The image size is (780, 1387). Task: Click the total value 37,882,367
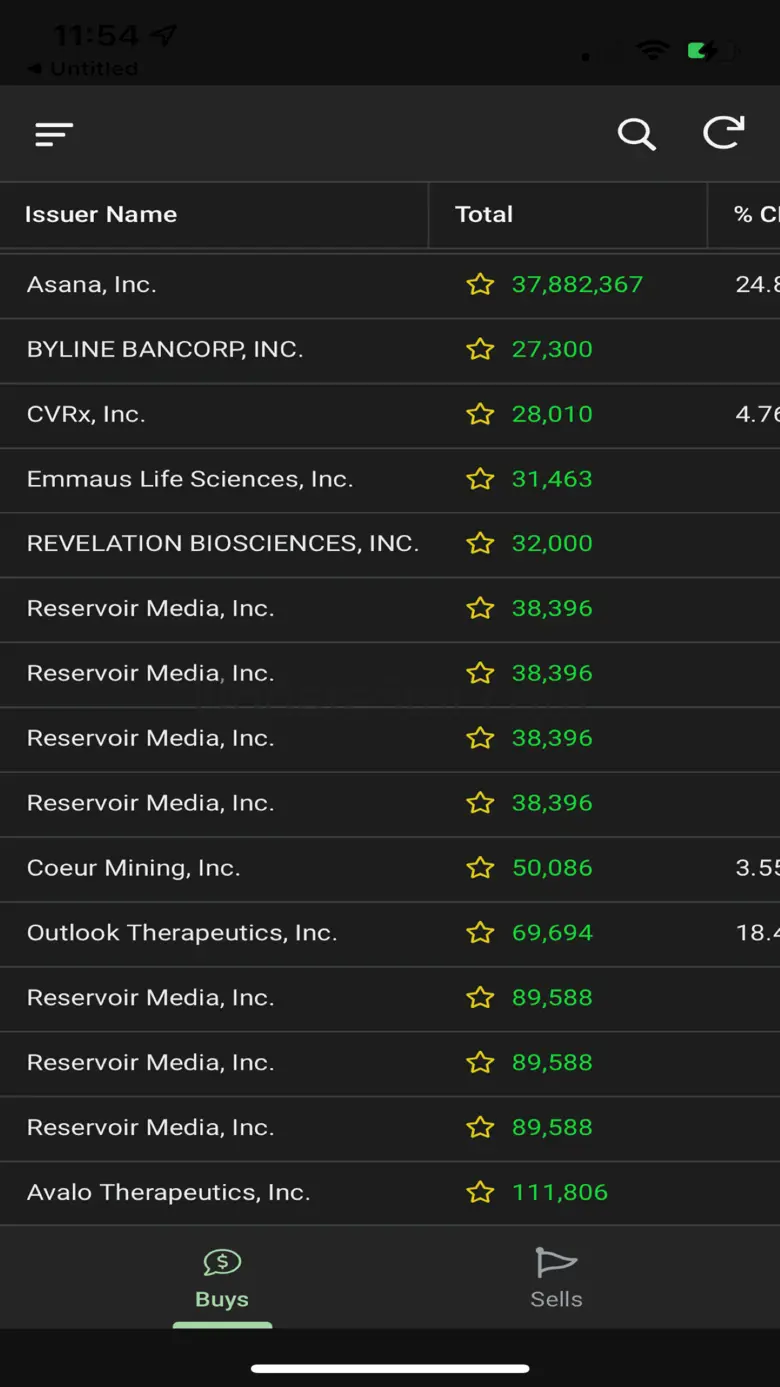(x=577, y=285)
